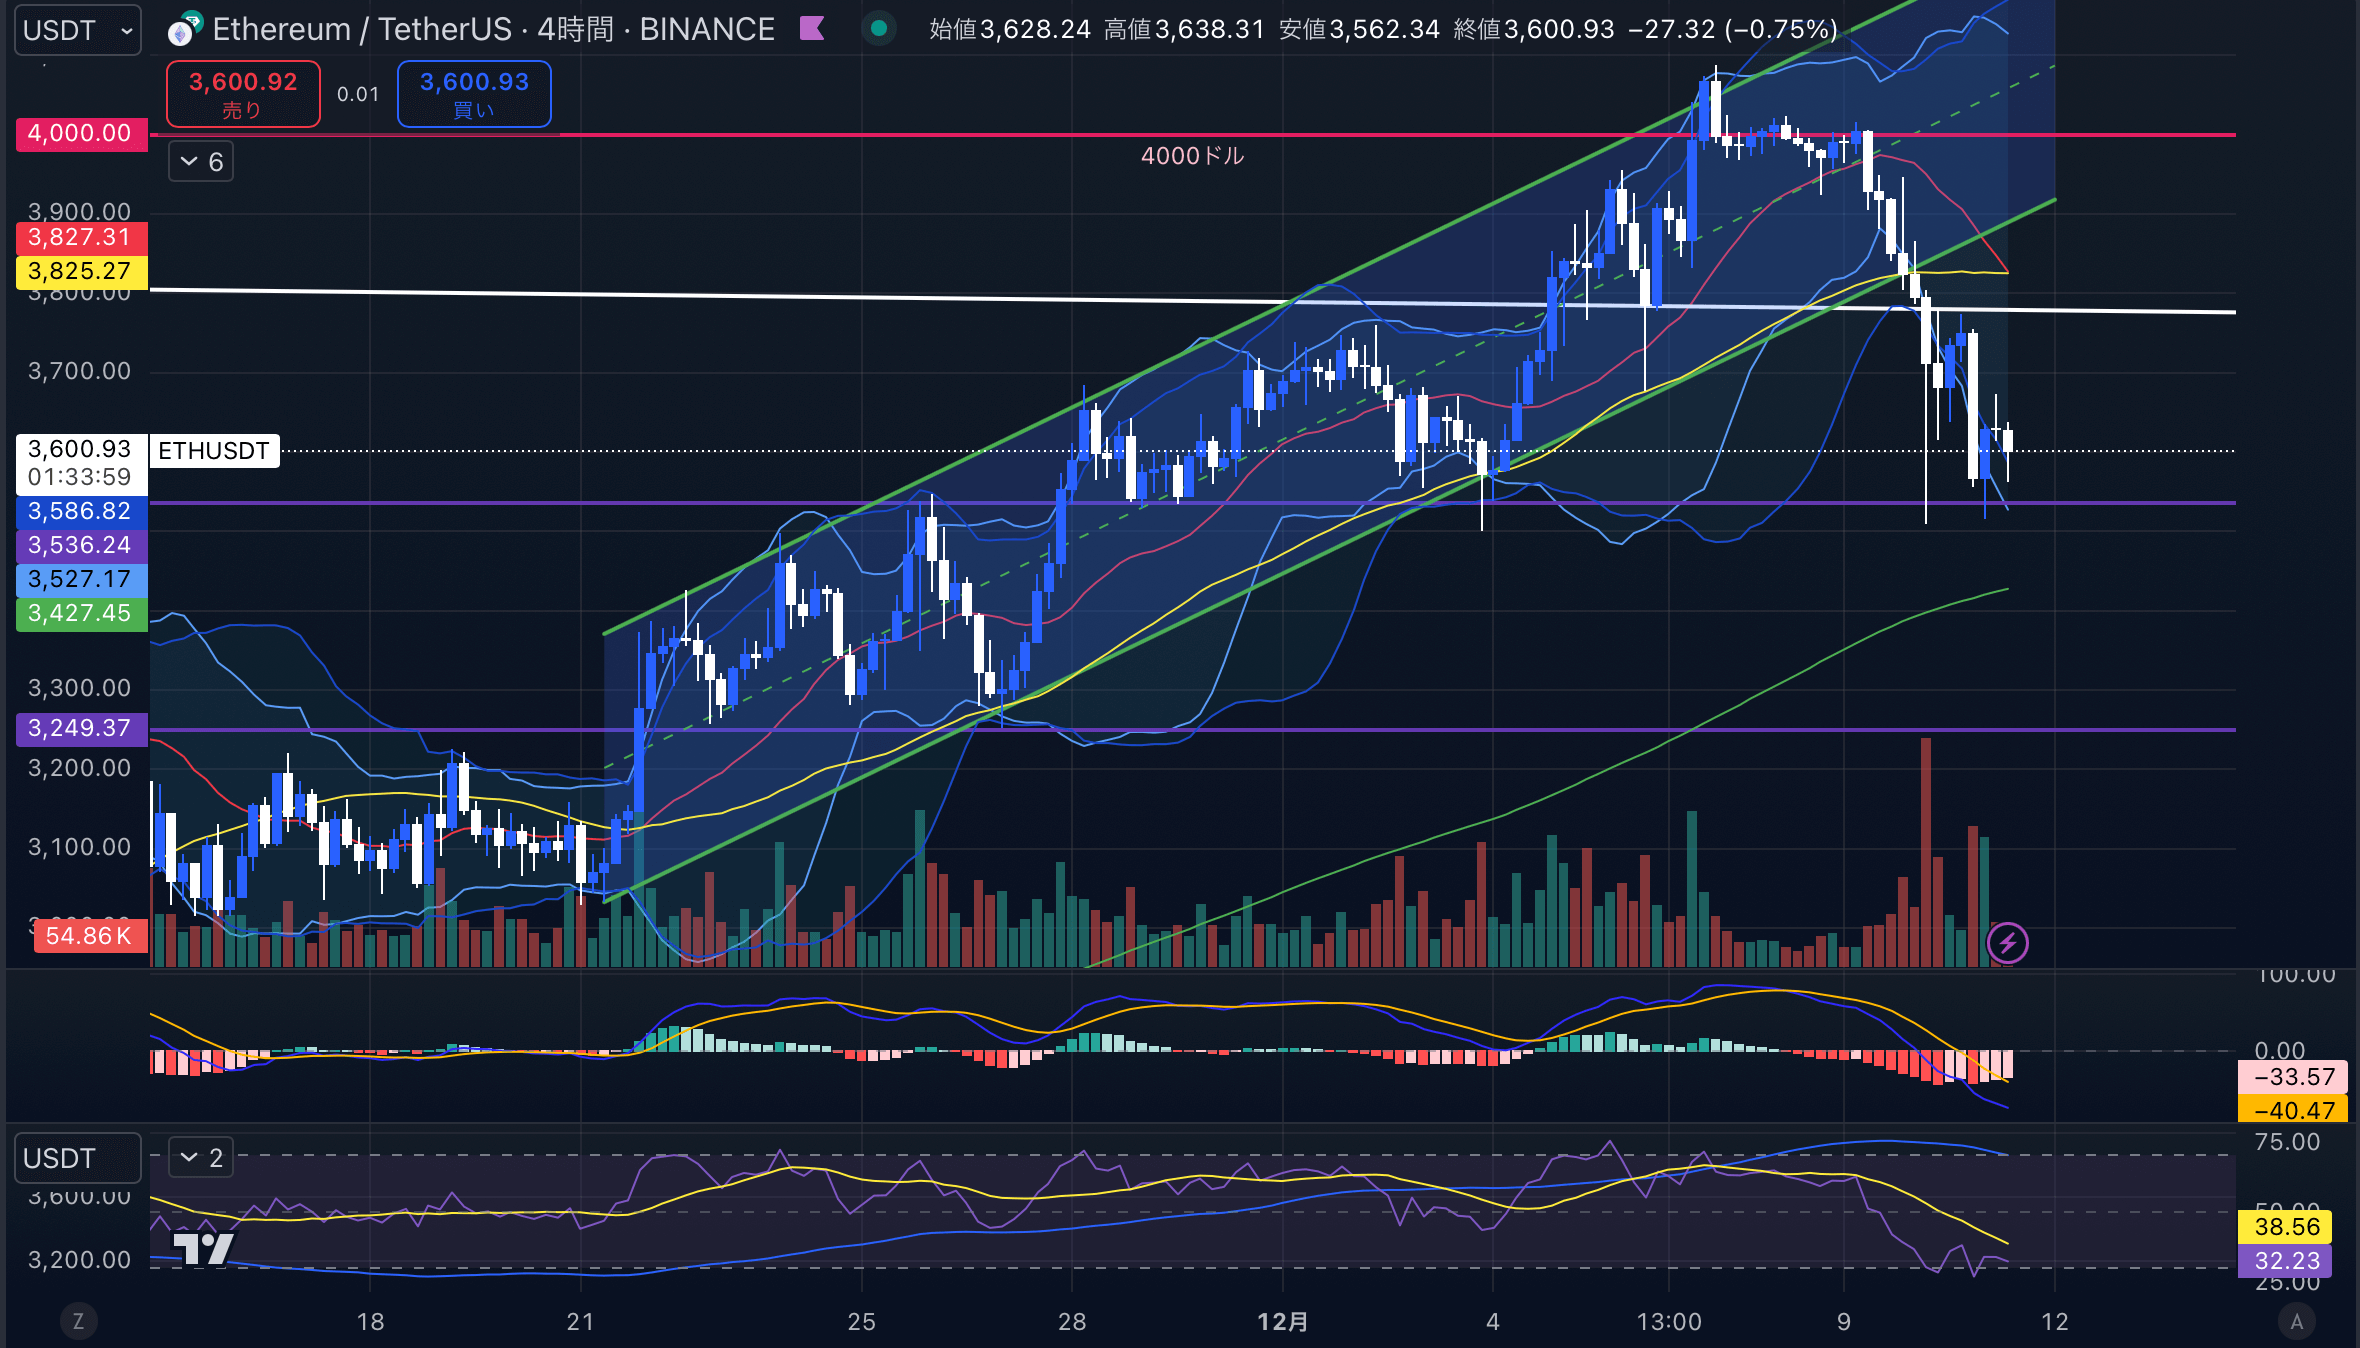2360x1348 pixels.
Task: Click the 始値3,628.24 open value in header
Action: [1010, 30]
